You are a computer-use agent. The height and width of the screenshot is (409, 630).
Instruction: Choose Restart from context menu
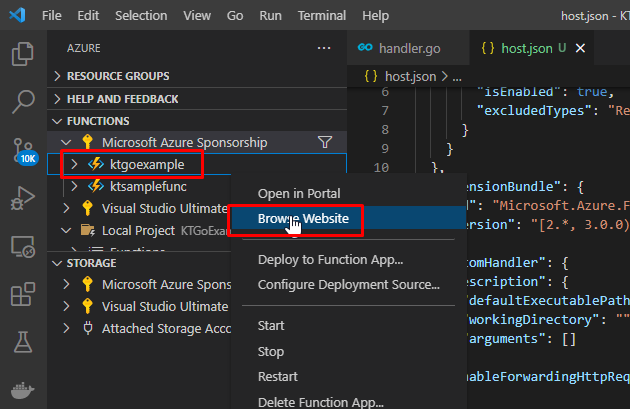348,376
